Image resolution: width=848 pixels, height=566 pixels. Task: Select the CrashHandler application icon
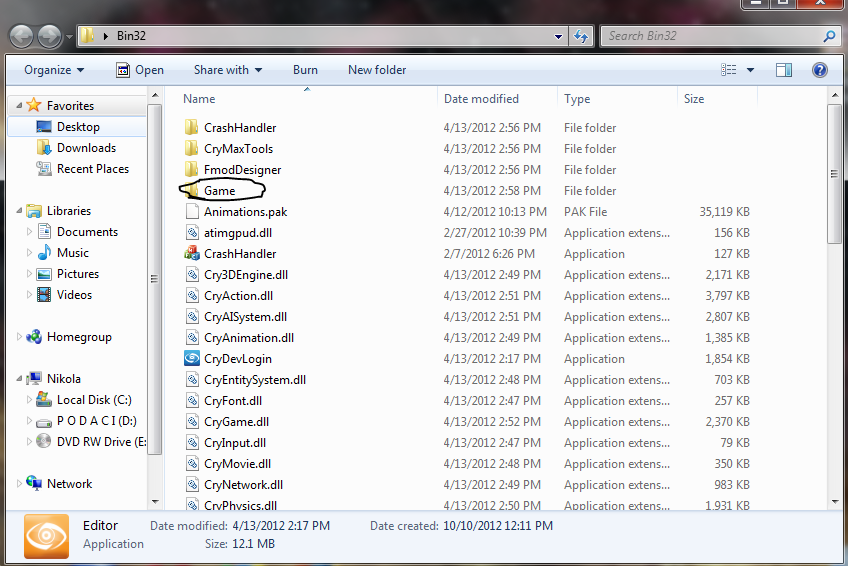coord(192,254)
